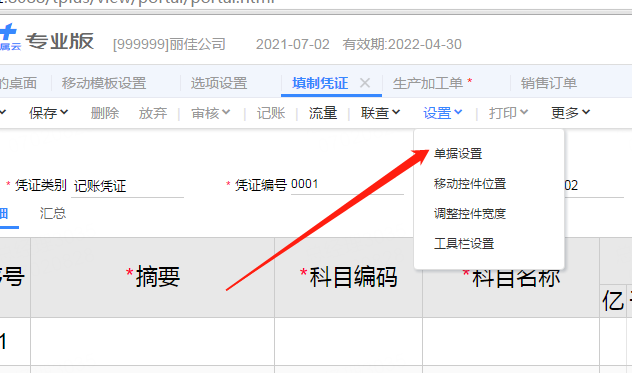Click the 放弃 toolbar button
The width and height of the screenshot is (632, 373).
[x=153, y=113]
